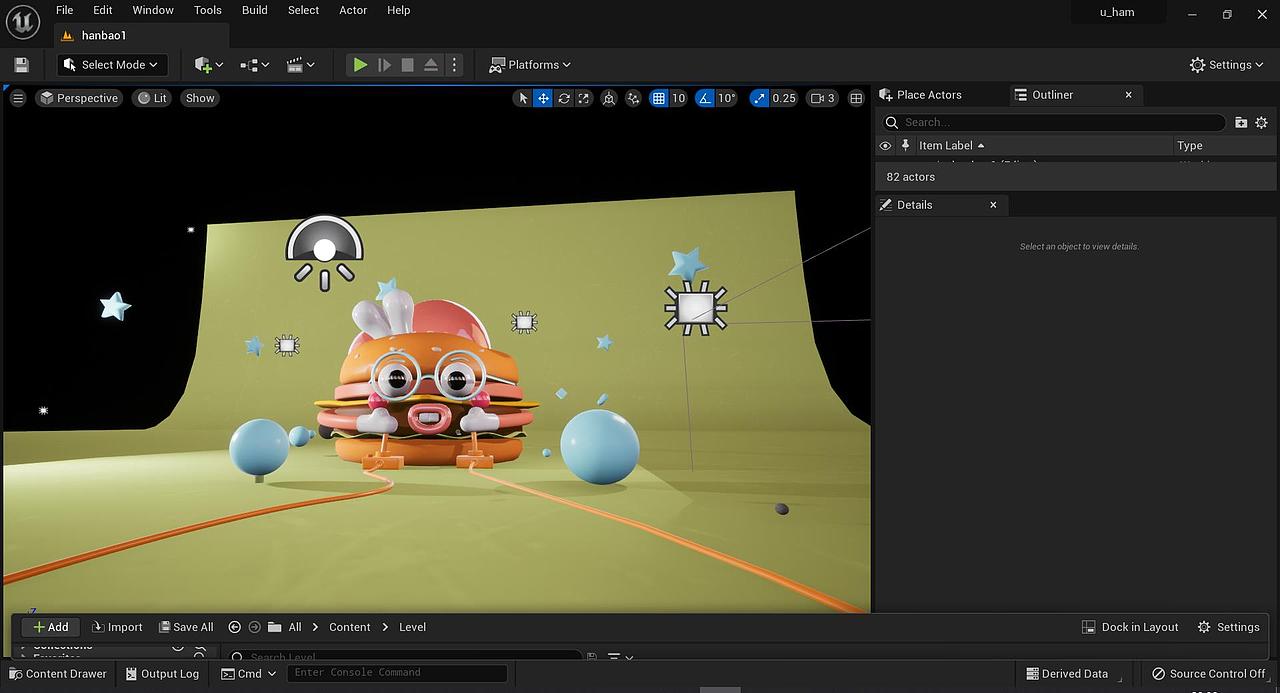The image size is (1280, 693).
Task: Click the Outliner search field
Action: coord(1050,122)
